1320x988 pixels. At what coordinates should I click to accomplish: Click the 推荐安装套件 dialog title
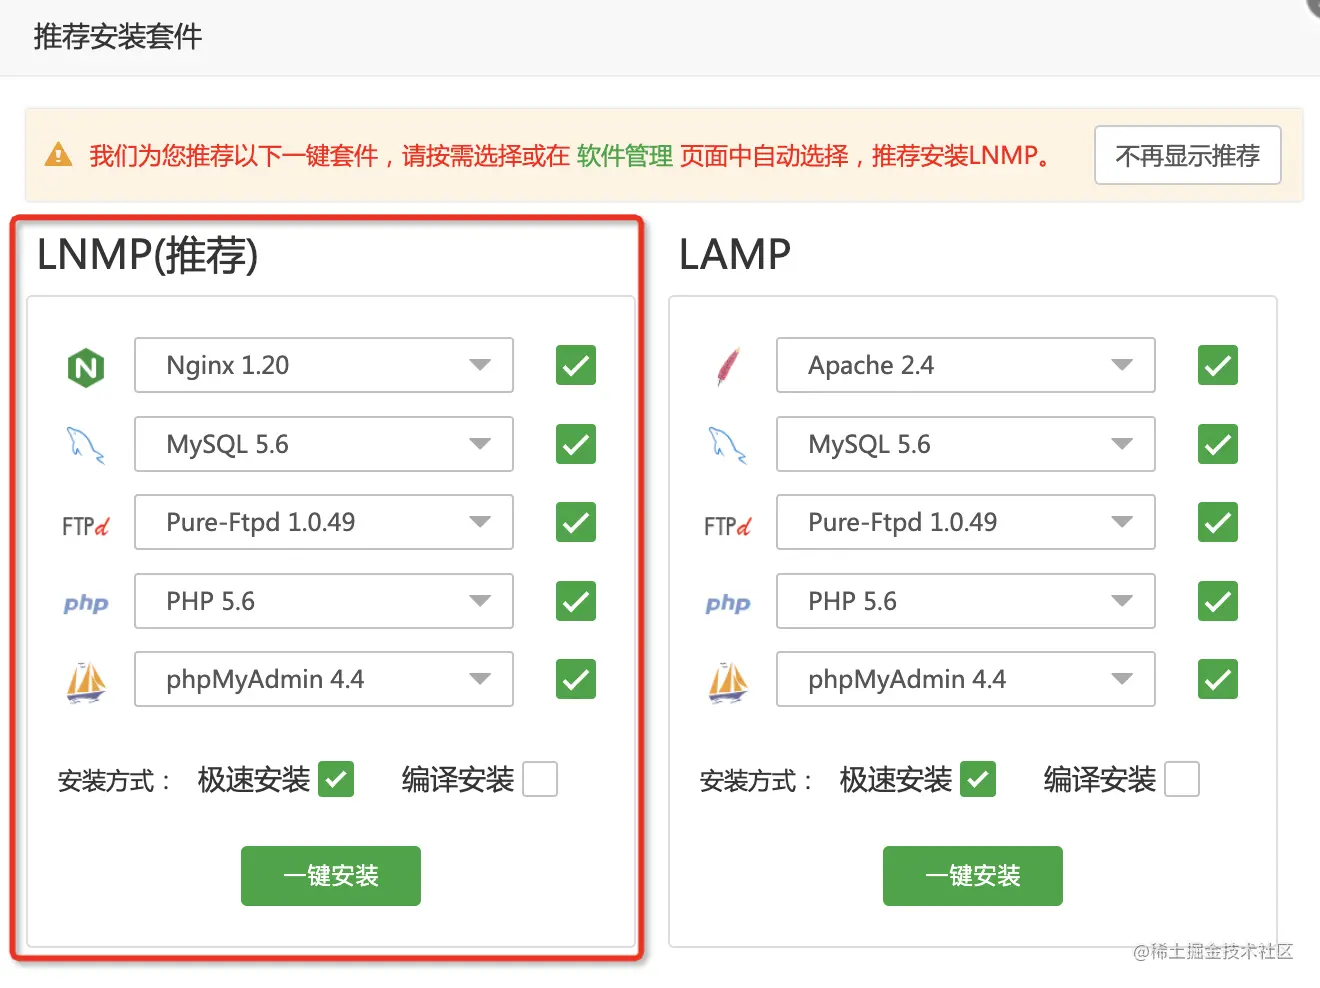(118, 37)
